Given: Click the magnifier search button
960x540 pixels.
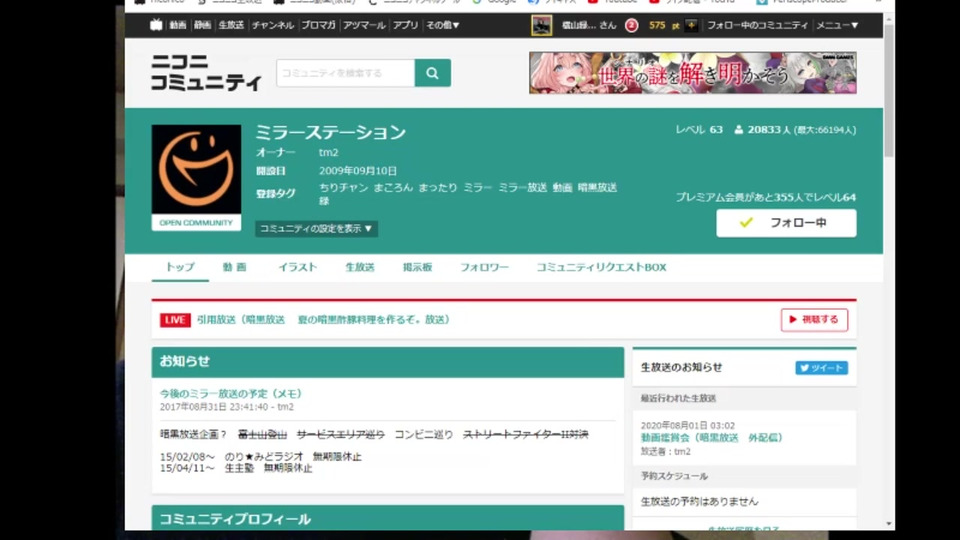Looking at the screenshot, I should 433,73.
